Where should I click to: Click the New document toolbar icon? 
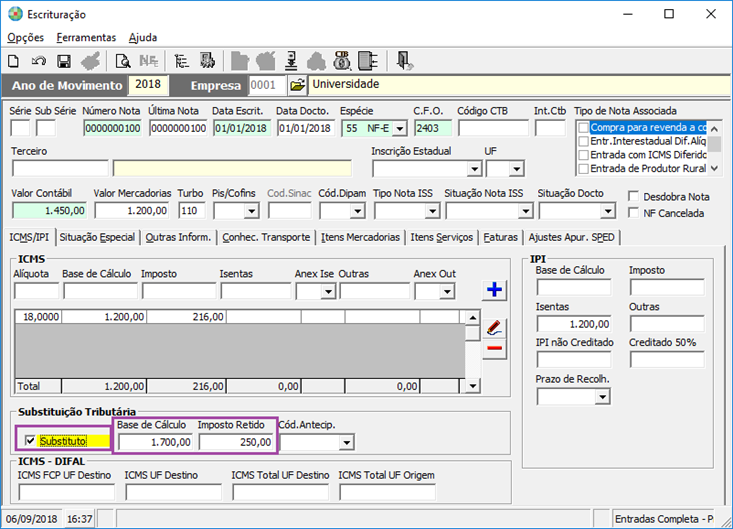[x=14, y=61]
